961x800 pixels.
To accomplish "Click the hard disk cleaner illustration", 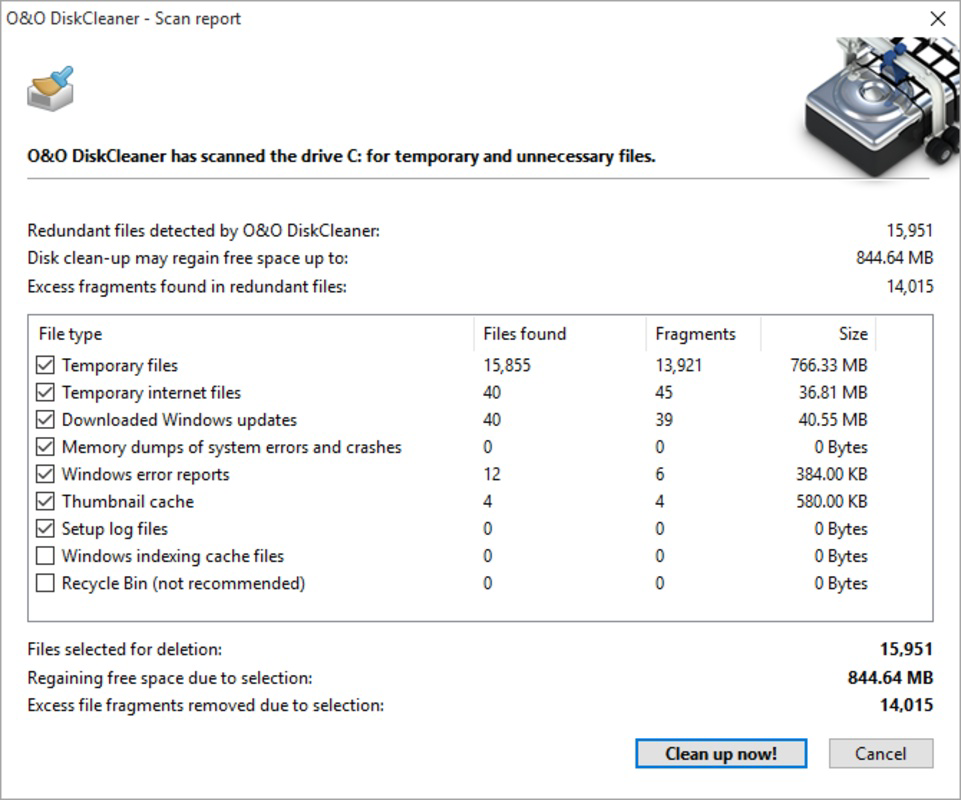I will coord(882,105).
